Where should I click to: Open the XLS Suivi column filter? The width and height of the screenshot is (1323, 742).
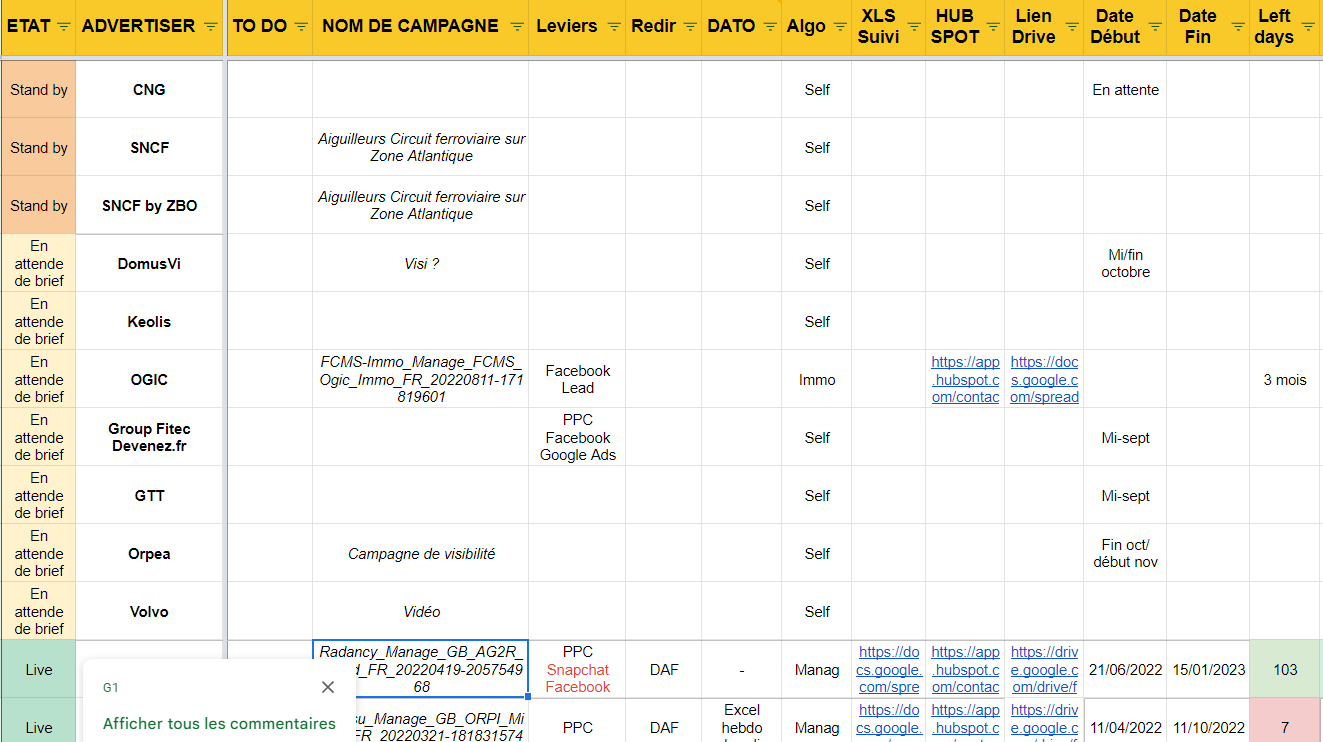(914, 27)
